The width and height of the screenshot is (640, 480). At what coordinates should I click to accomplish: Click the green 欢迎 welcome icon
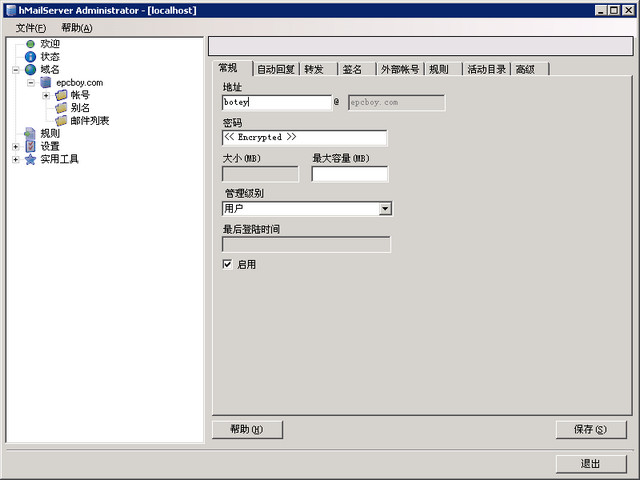point(31,44)
